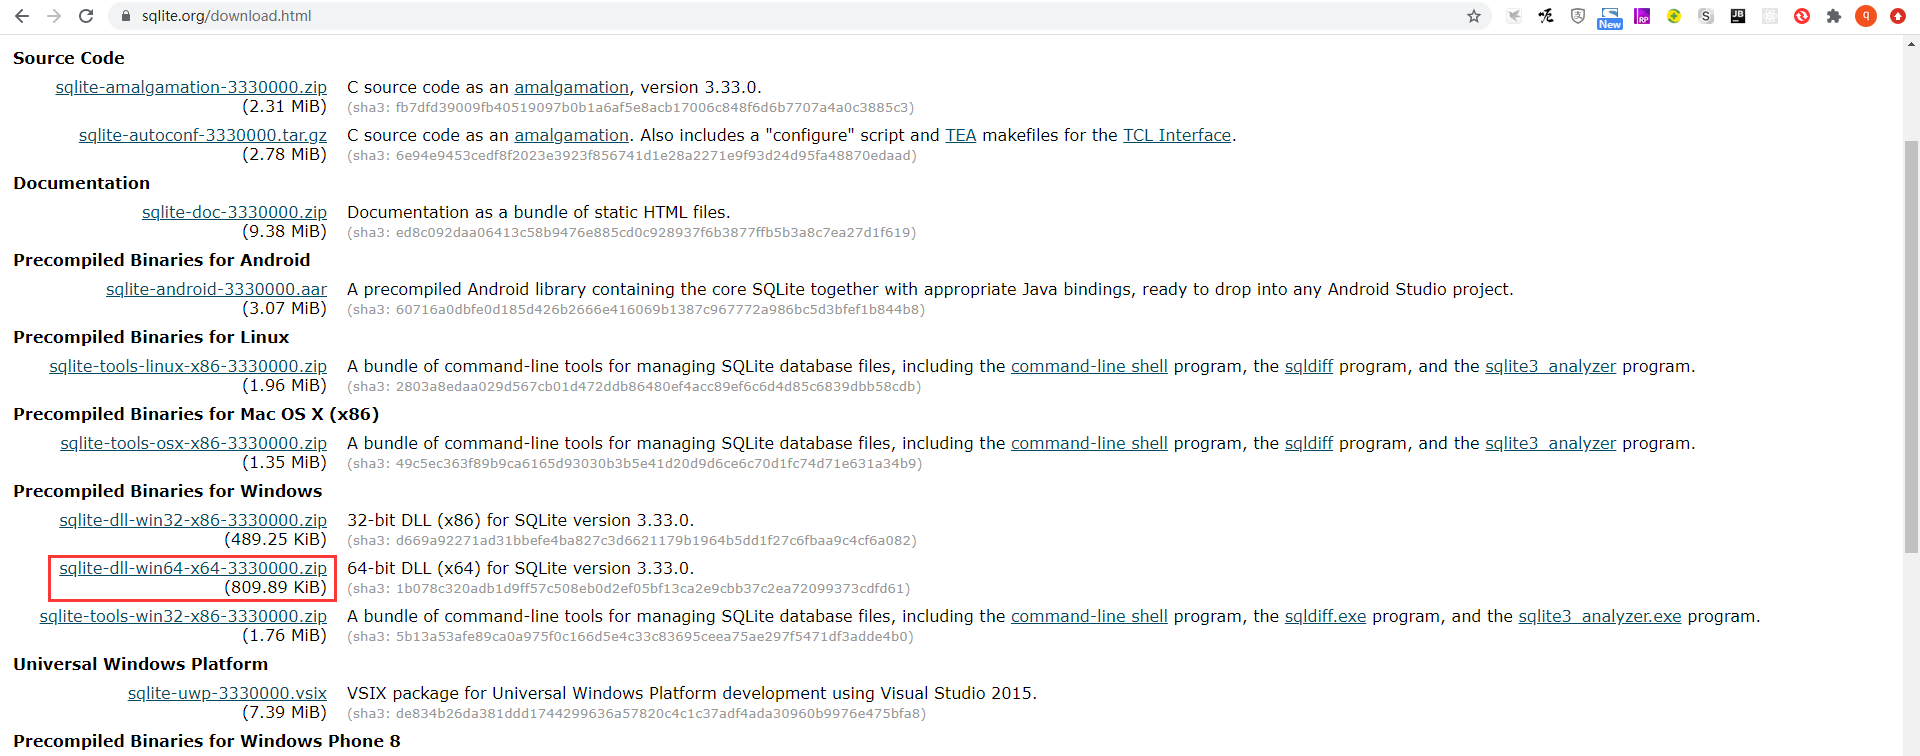This screenshot has height=756, width=1920.
Task: Open the Extensions puzzle piece menu
Action: (x=1833, y=16)
